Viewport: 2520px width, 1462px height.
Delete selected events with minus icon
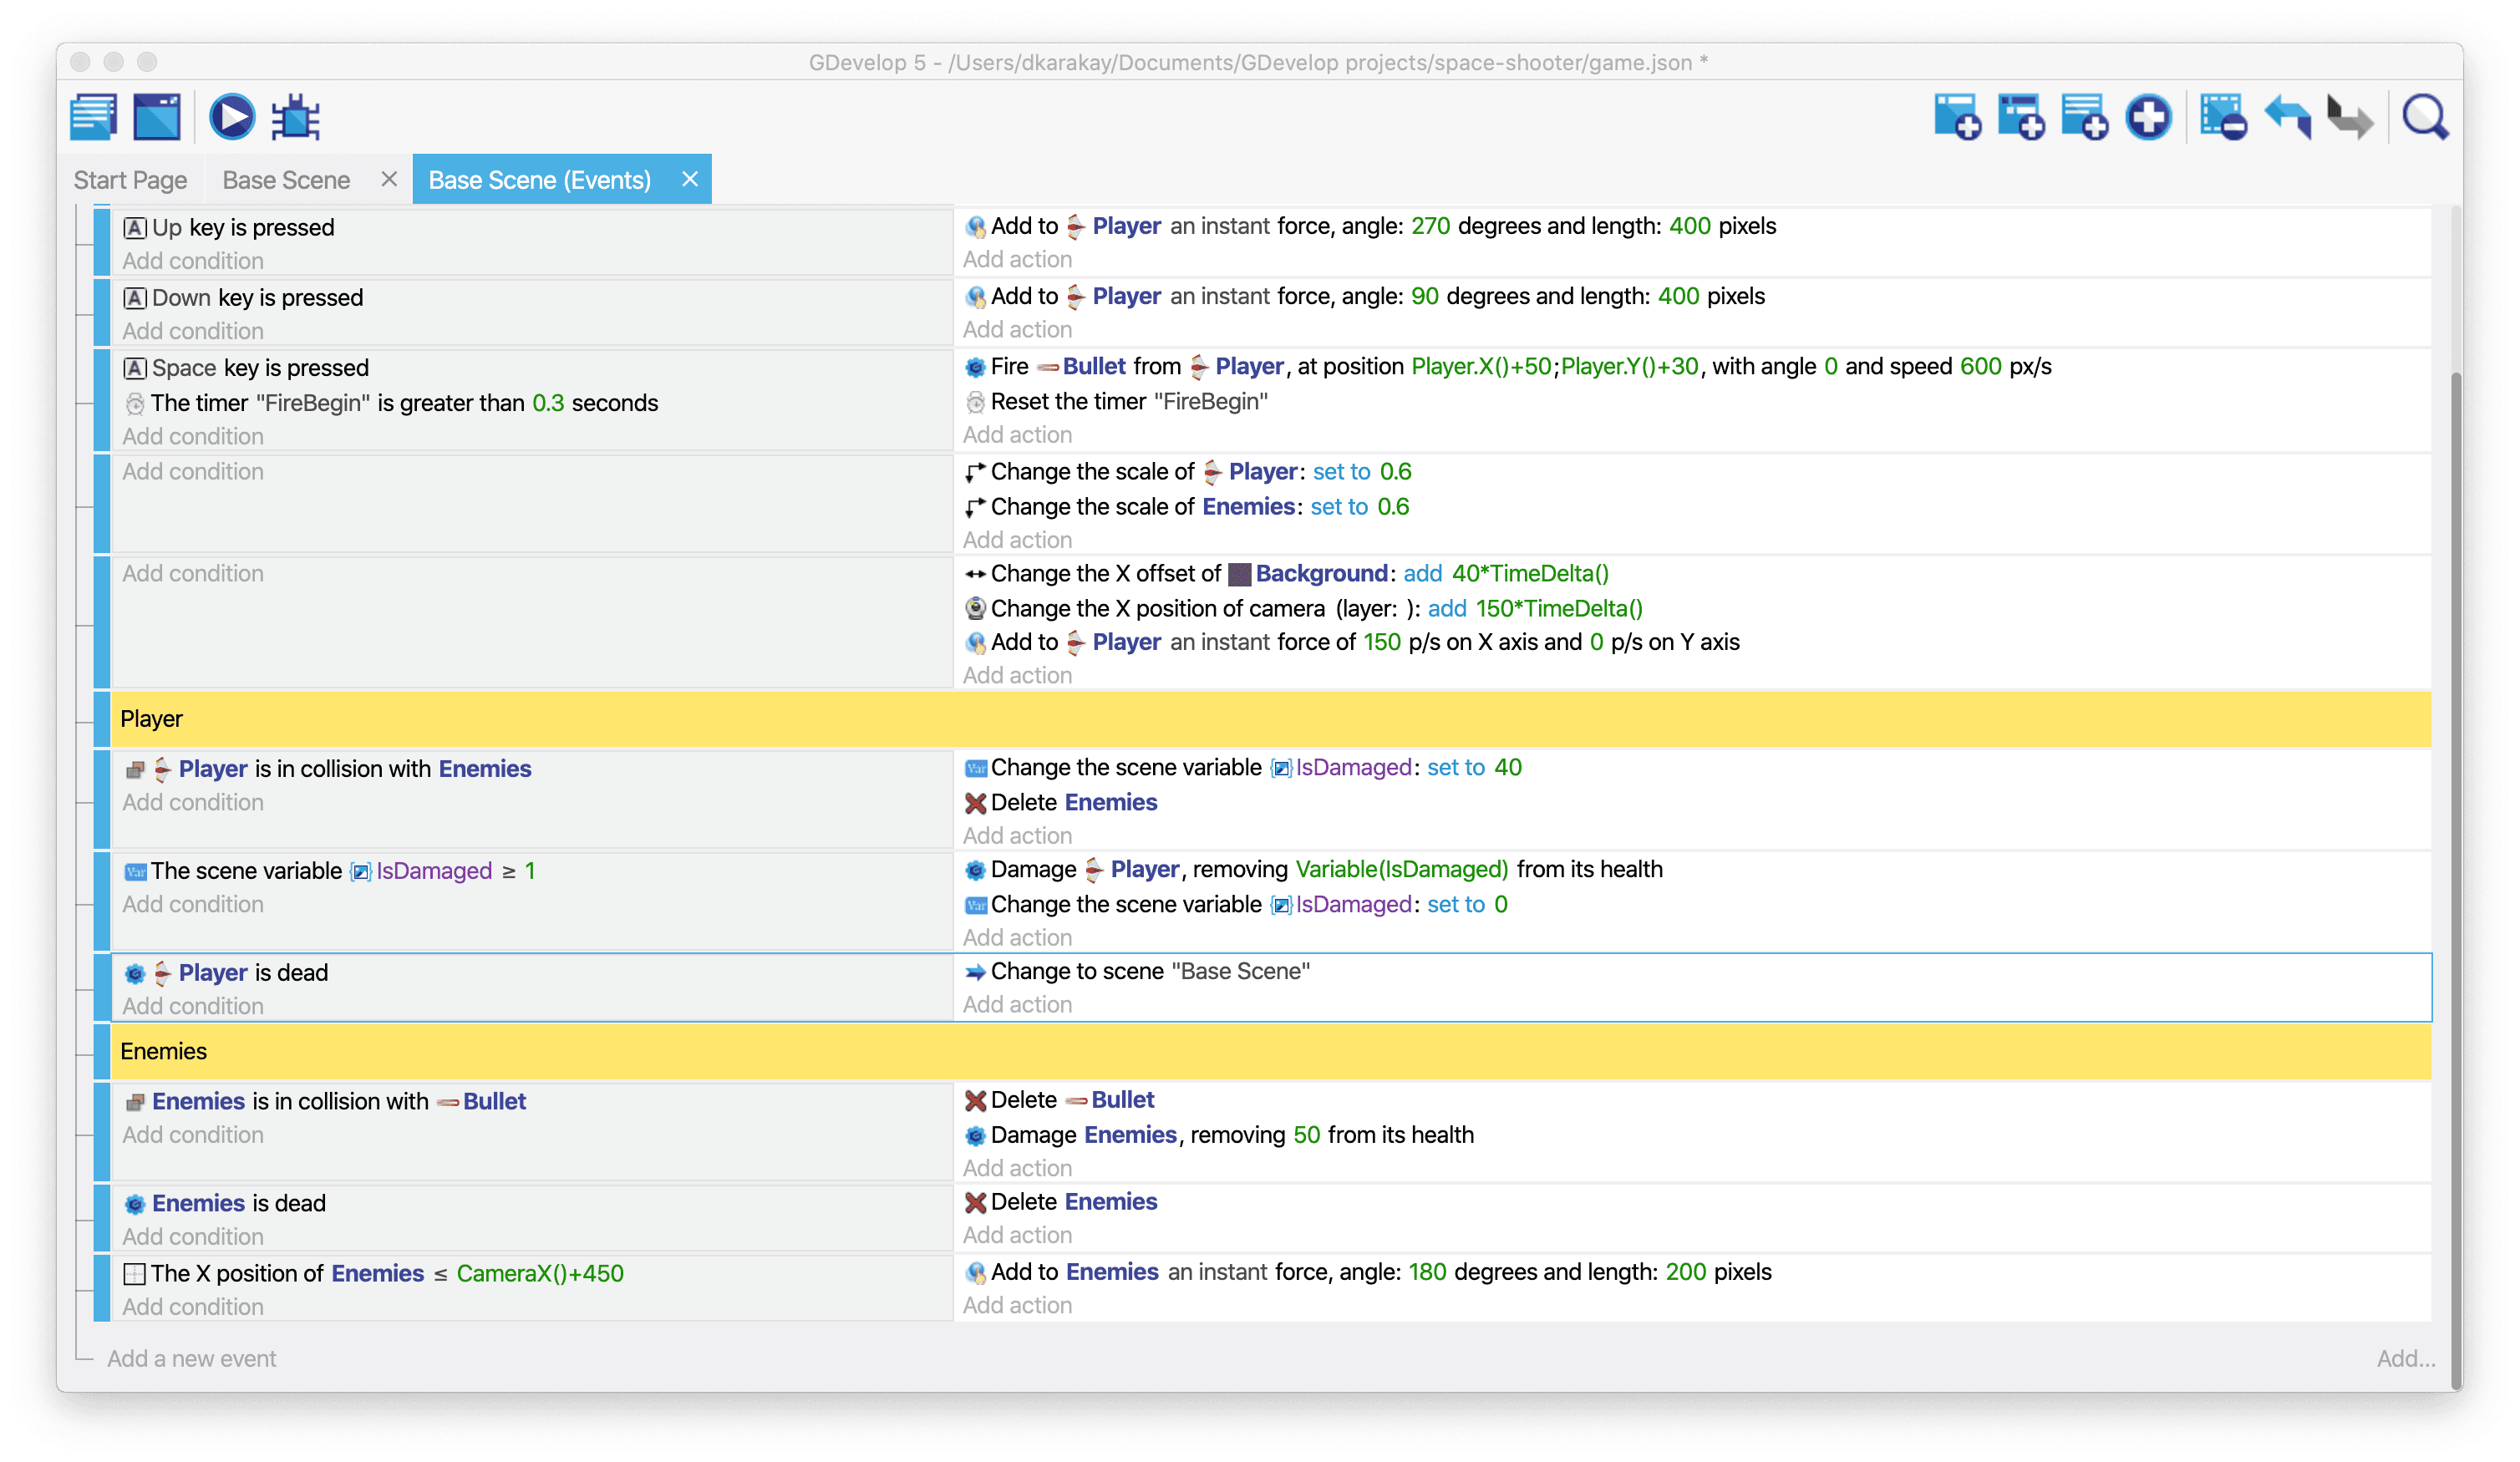point(2223,117)
